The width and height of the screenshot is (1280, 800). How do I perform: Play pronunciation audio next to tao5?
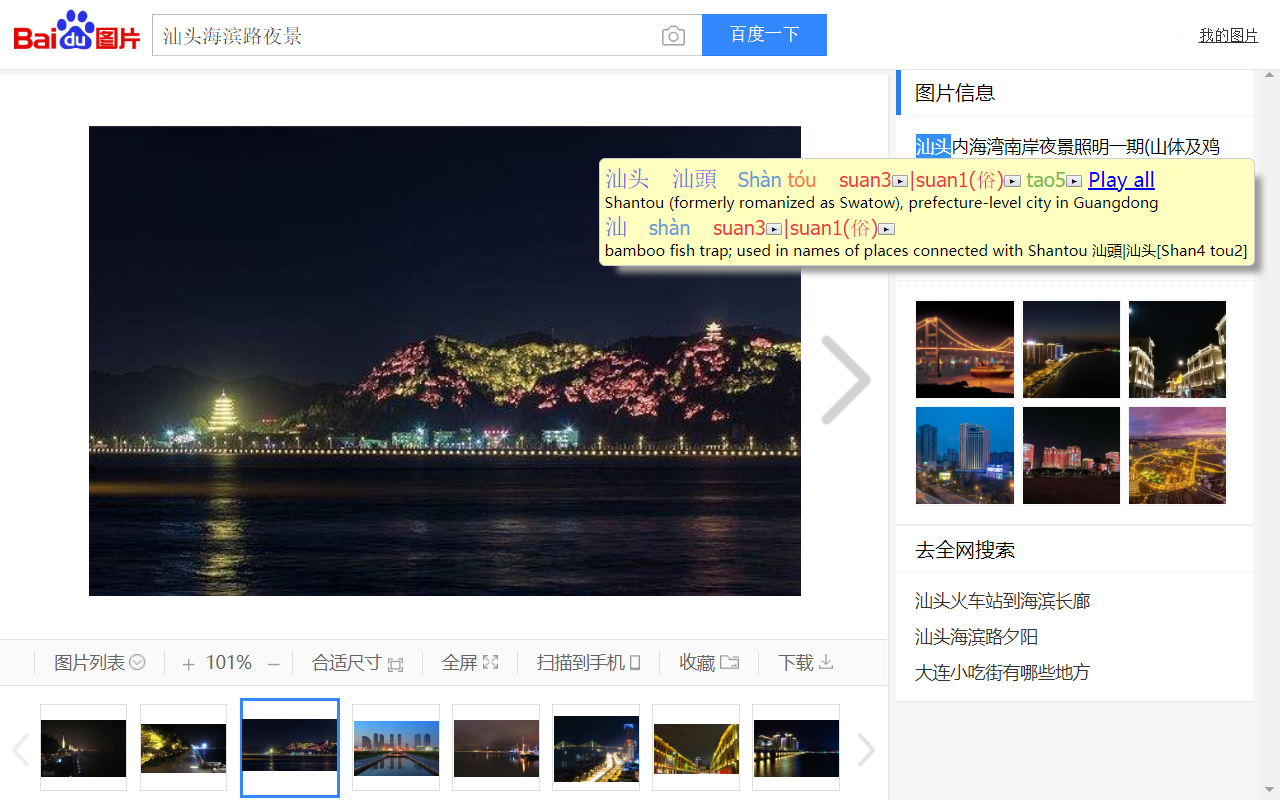coord(1073,180)
